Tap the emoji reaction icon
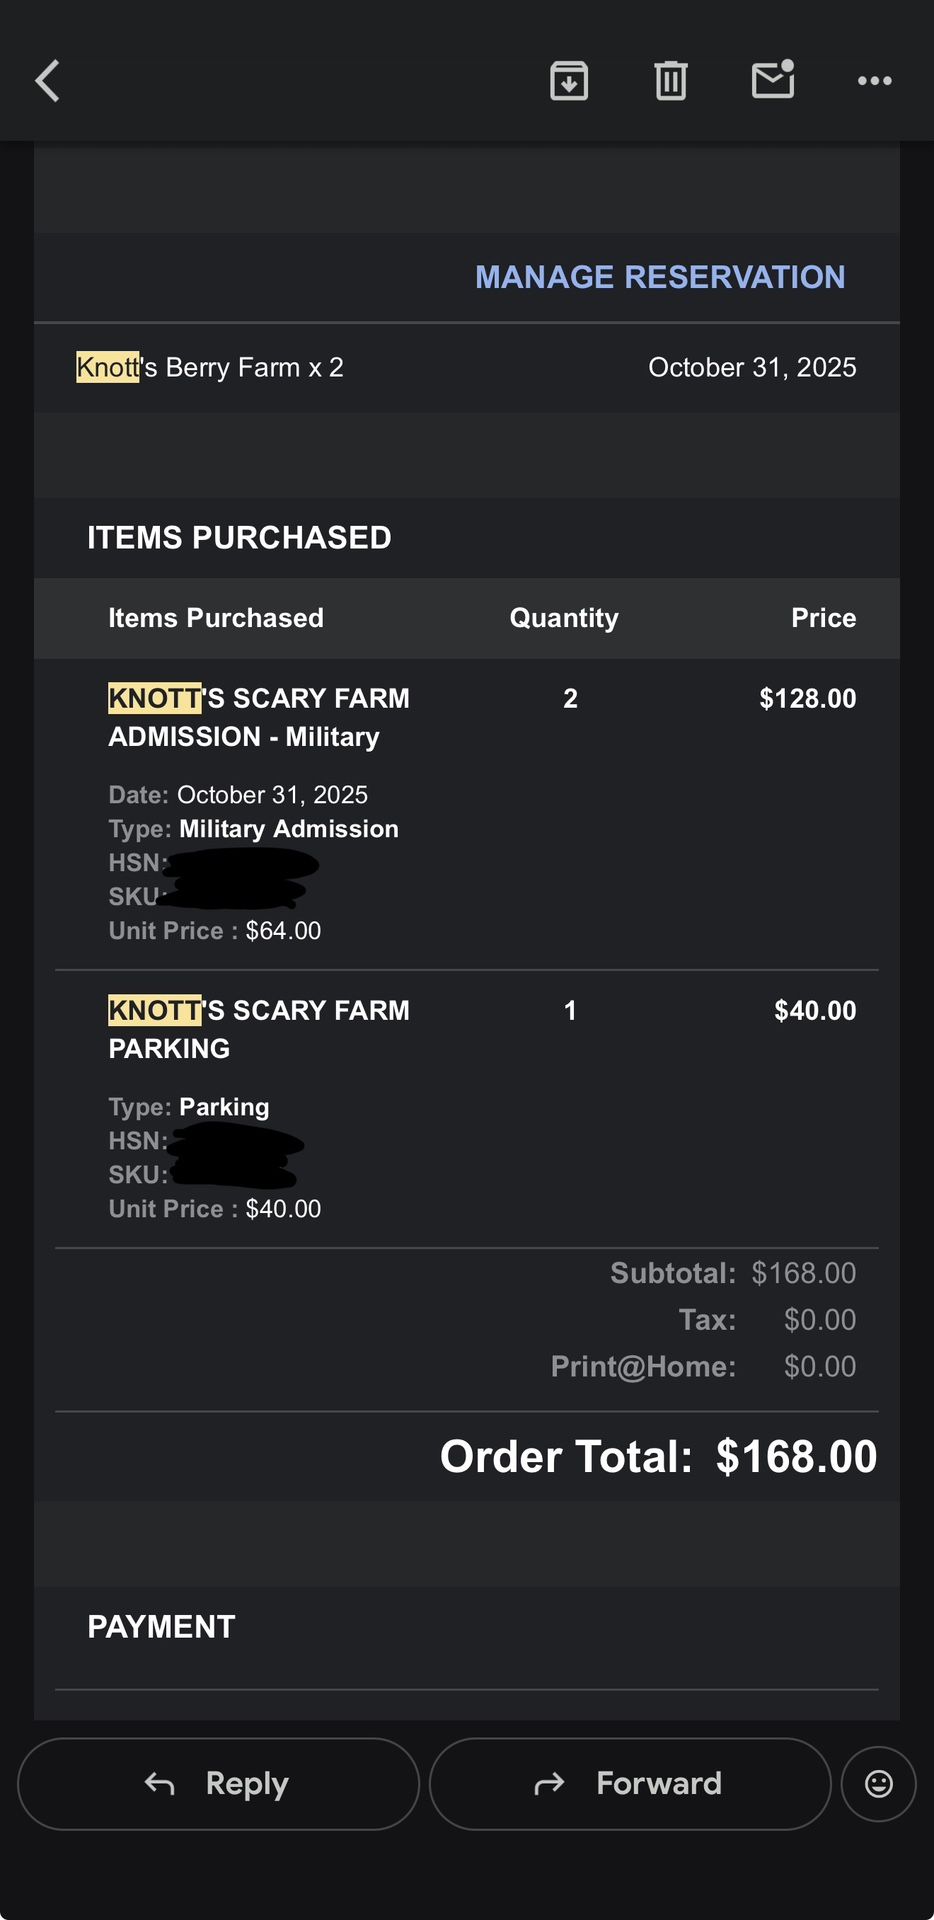 pos(878,1783)
